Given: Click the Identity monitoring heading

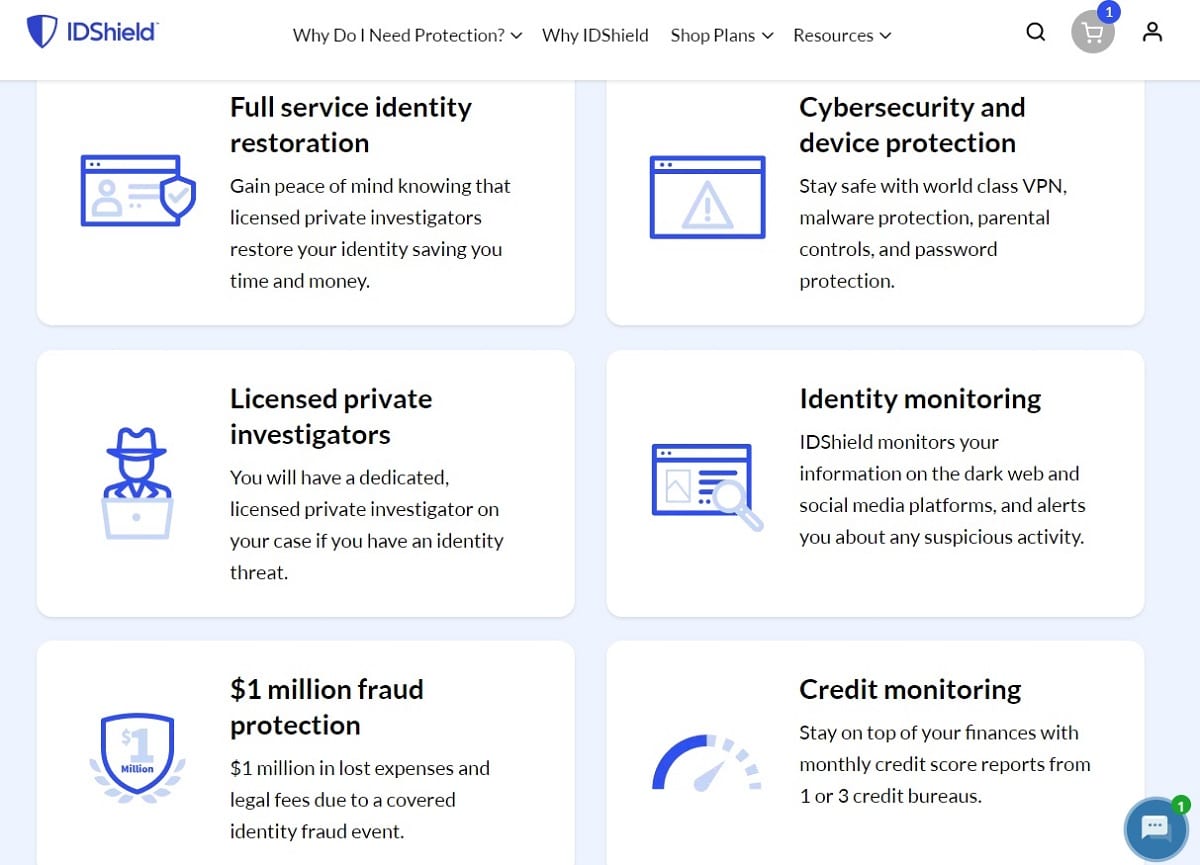Looking at the screenshot, I should (920, 399).
